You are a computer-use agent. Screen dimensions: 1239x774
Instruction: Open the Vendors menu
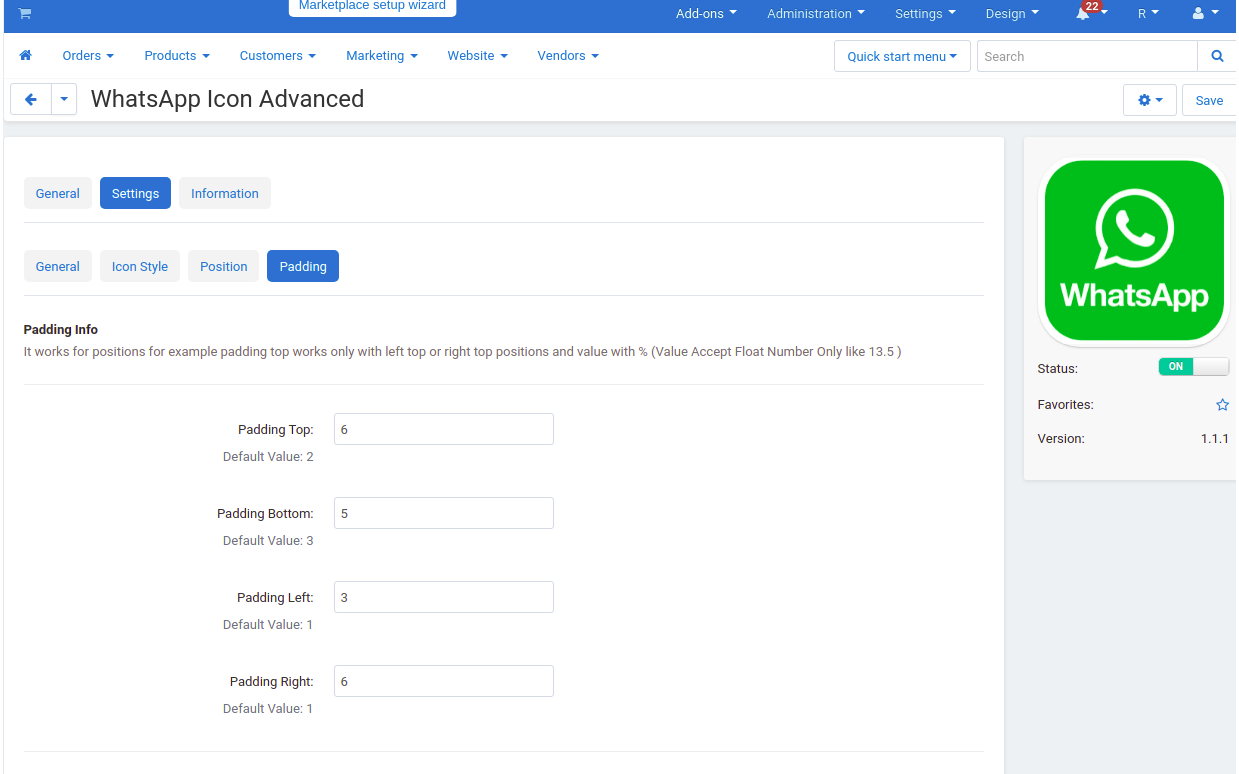click(568, 56)
